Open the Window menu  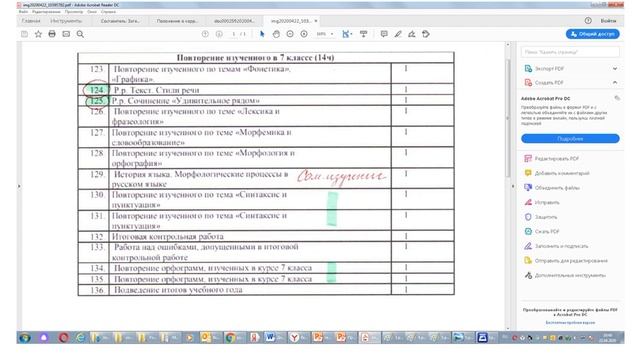92,12
